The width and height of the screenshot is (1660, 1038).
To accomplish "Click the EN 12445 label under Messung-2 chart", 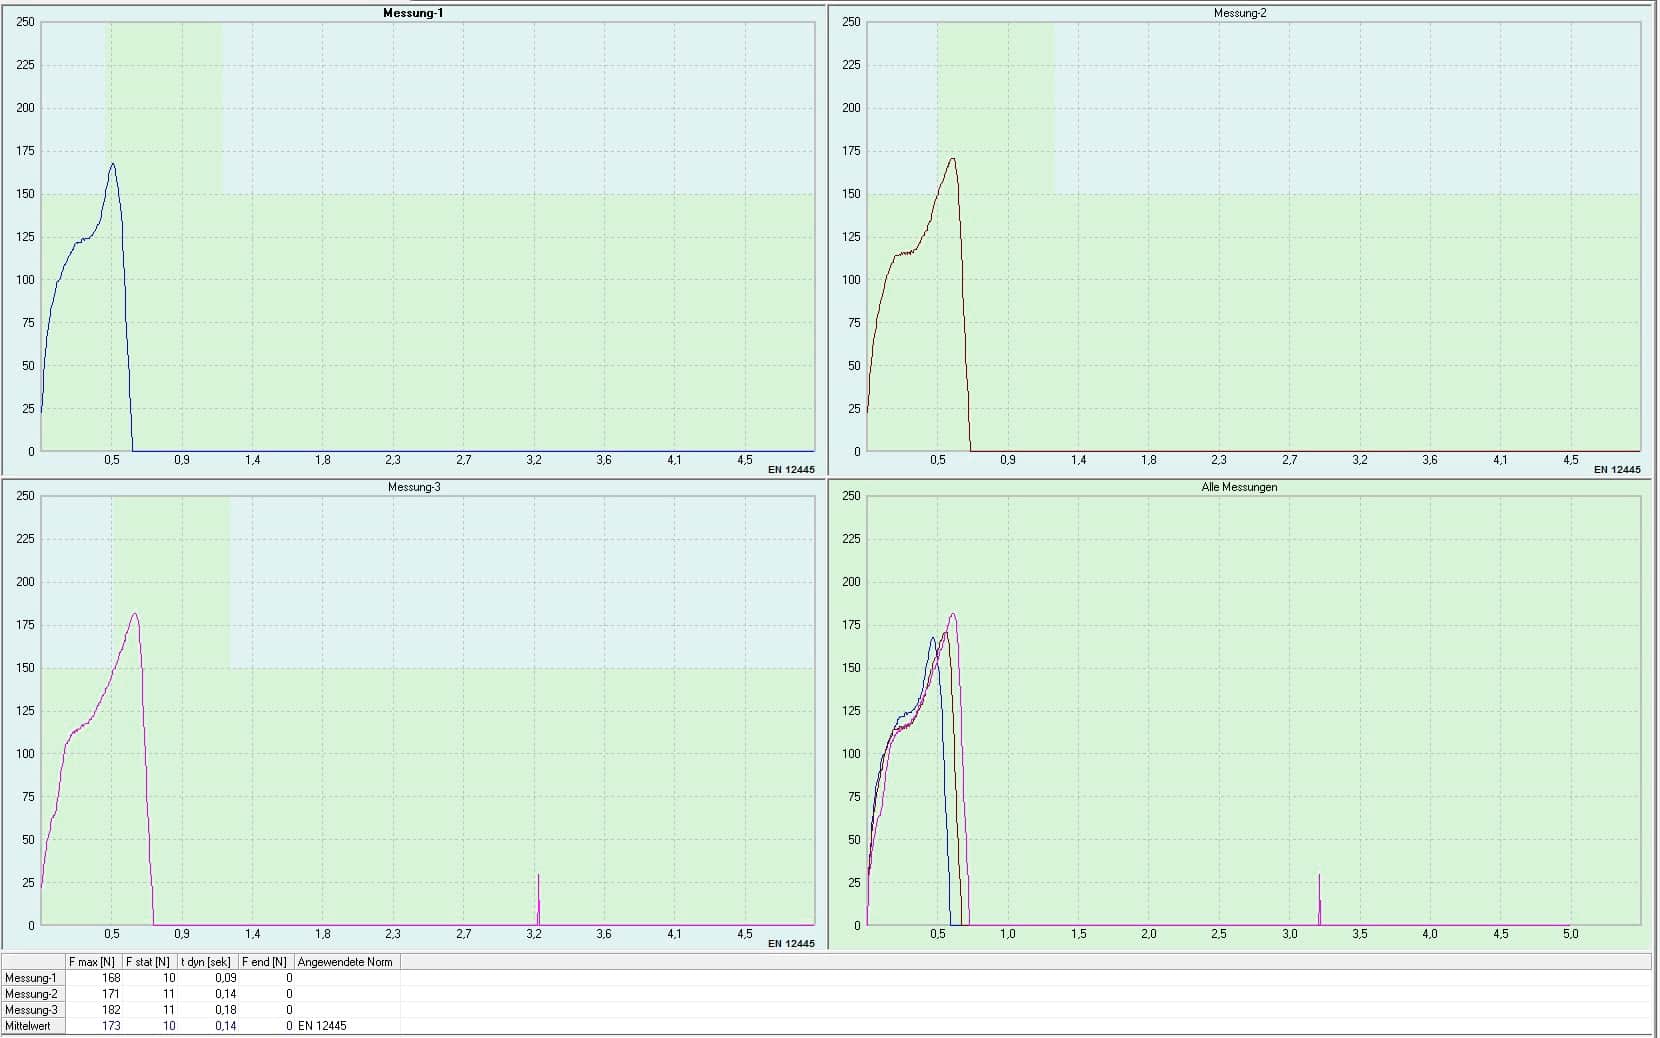I will (x=1616, y=470).
